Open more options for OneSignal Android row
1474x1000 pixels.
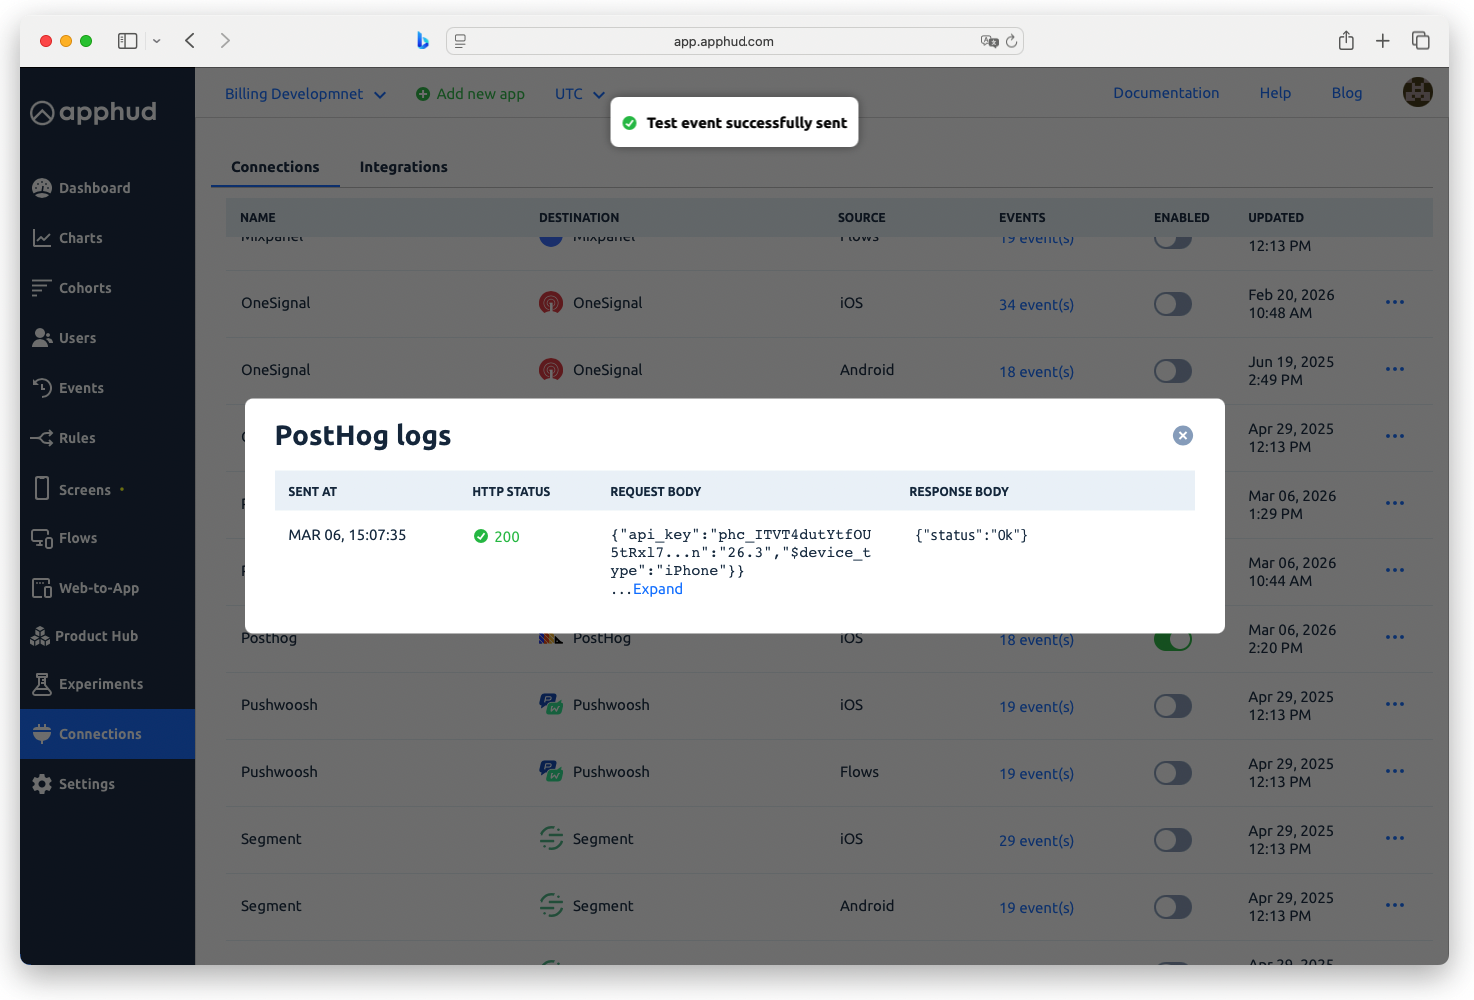(x=1395, y=369)
